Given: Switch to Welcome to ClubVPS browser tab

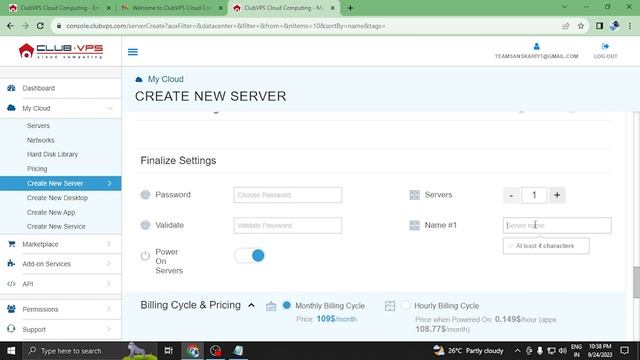Looking at the screenshot, I should click(x=171, y=8).
